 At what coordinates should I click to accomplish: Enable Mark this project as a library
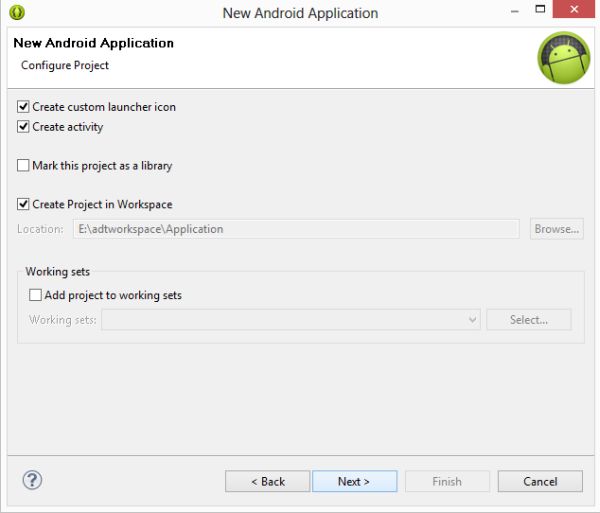coord(24,165)
